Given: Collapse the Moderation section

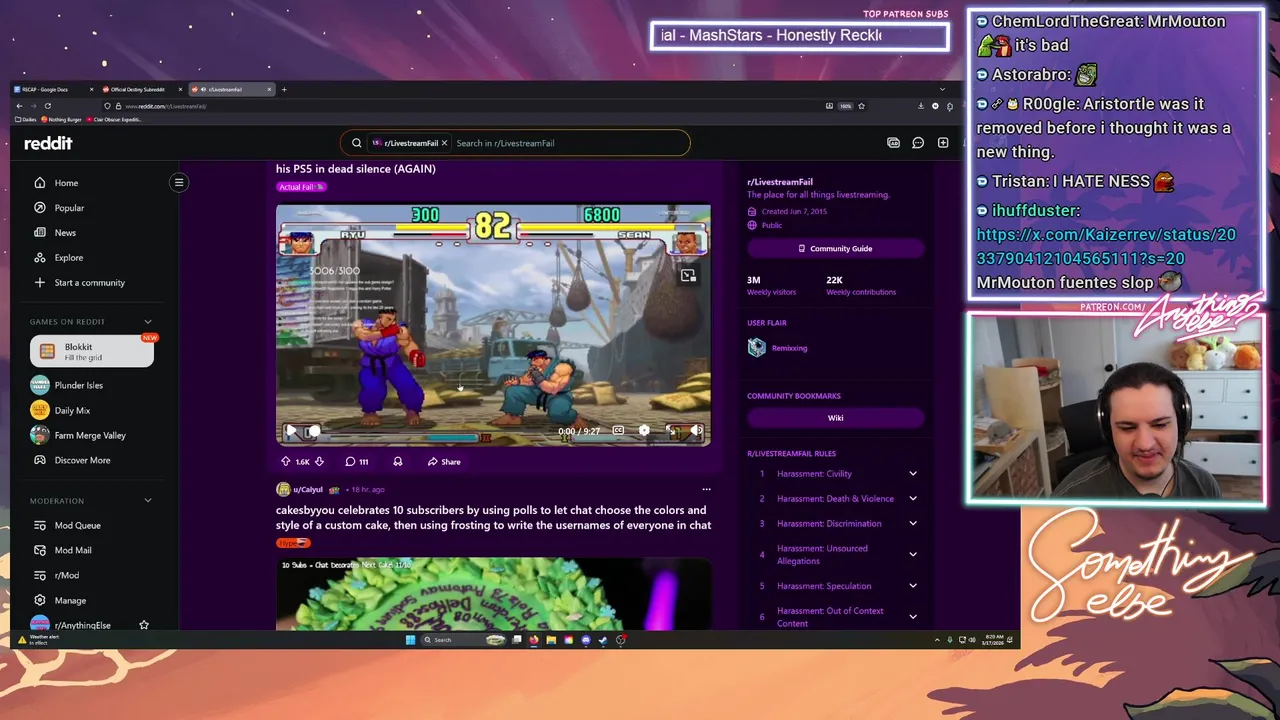Looking at the screenshot, I should tap(148, 501).
